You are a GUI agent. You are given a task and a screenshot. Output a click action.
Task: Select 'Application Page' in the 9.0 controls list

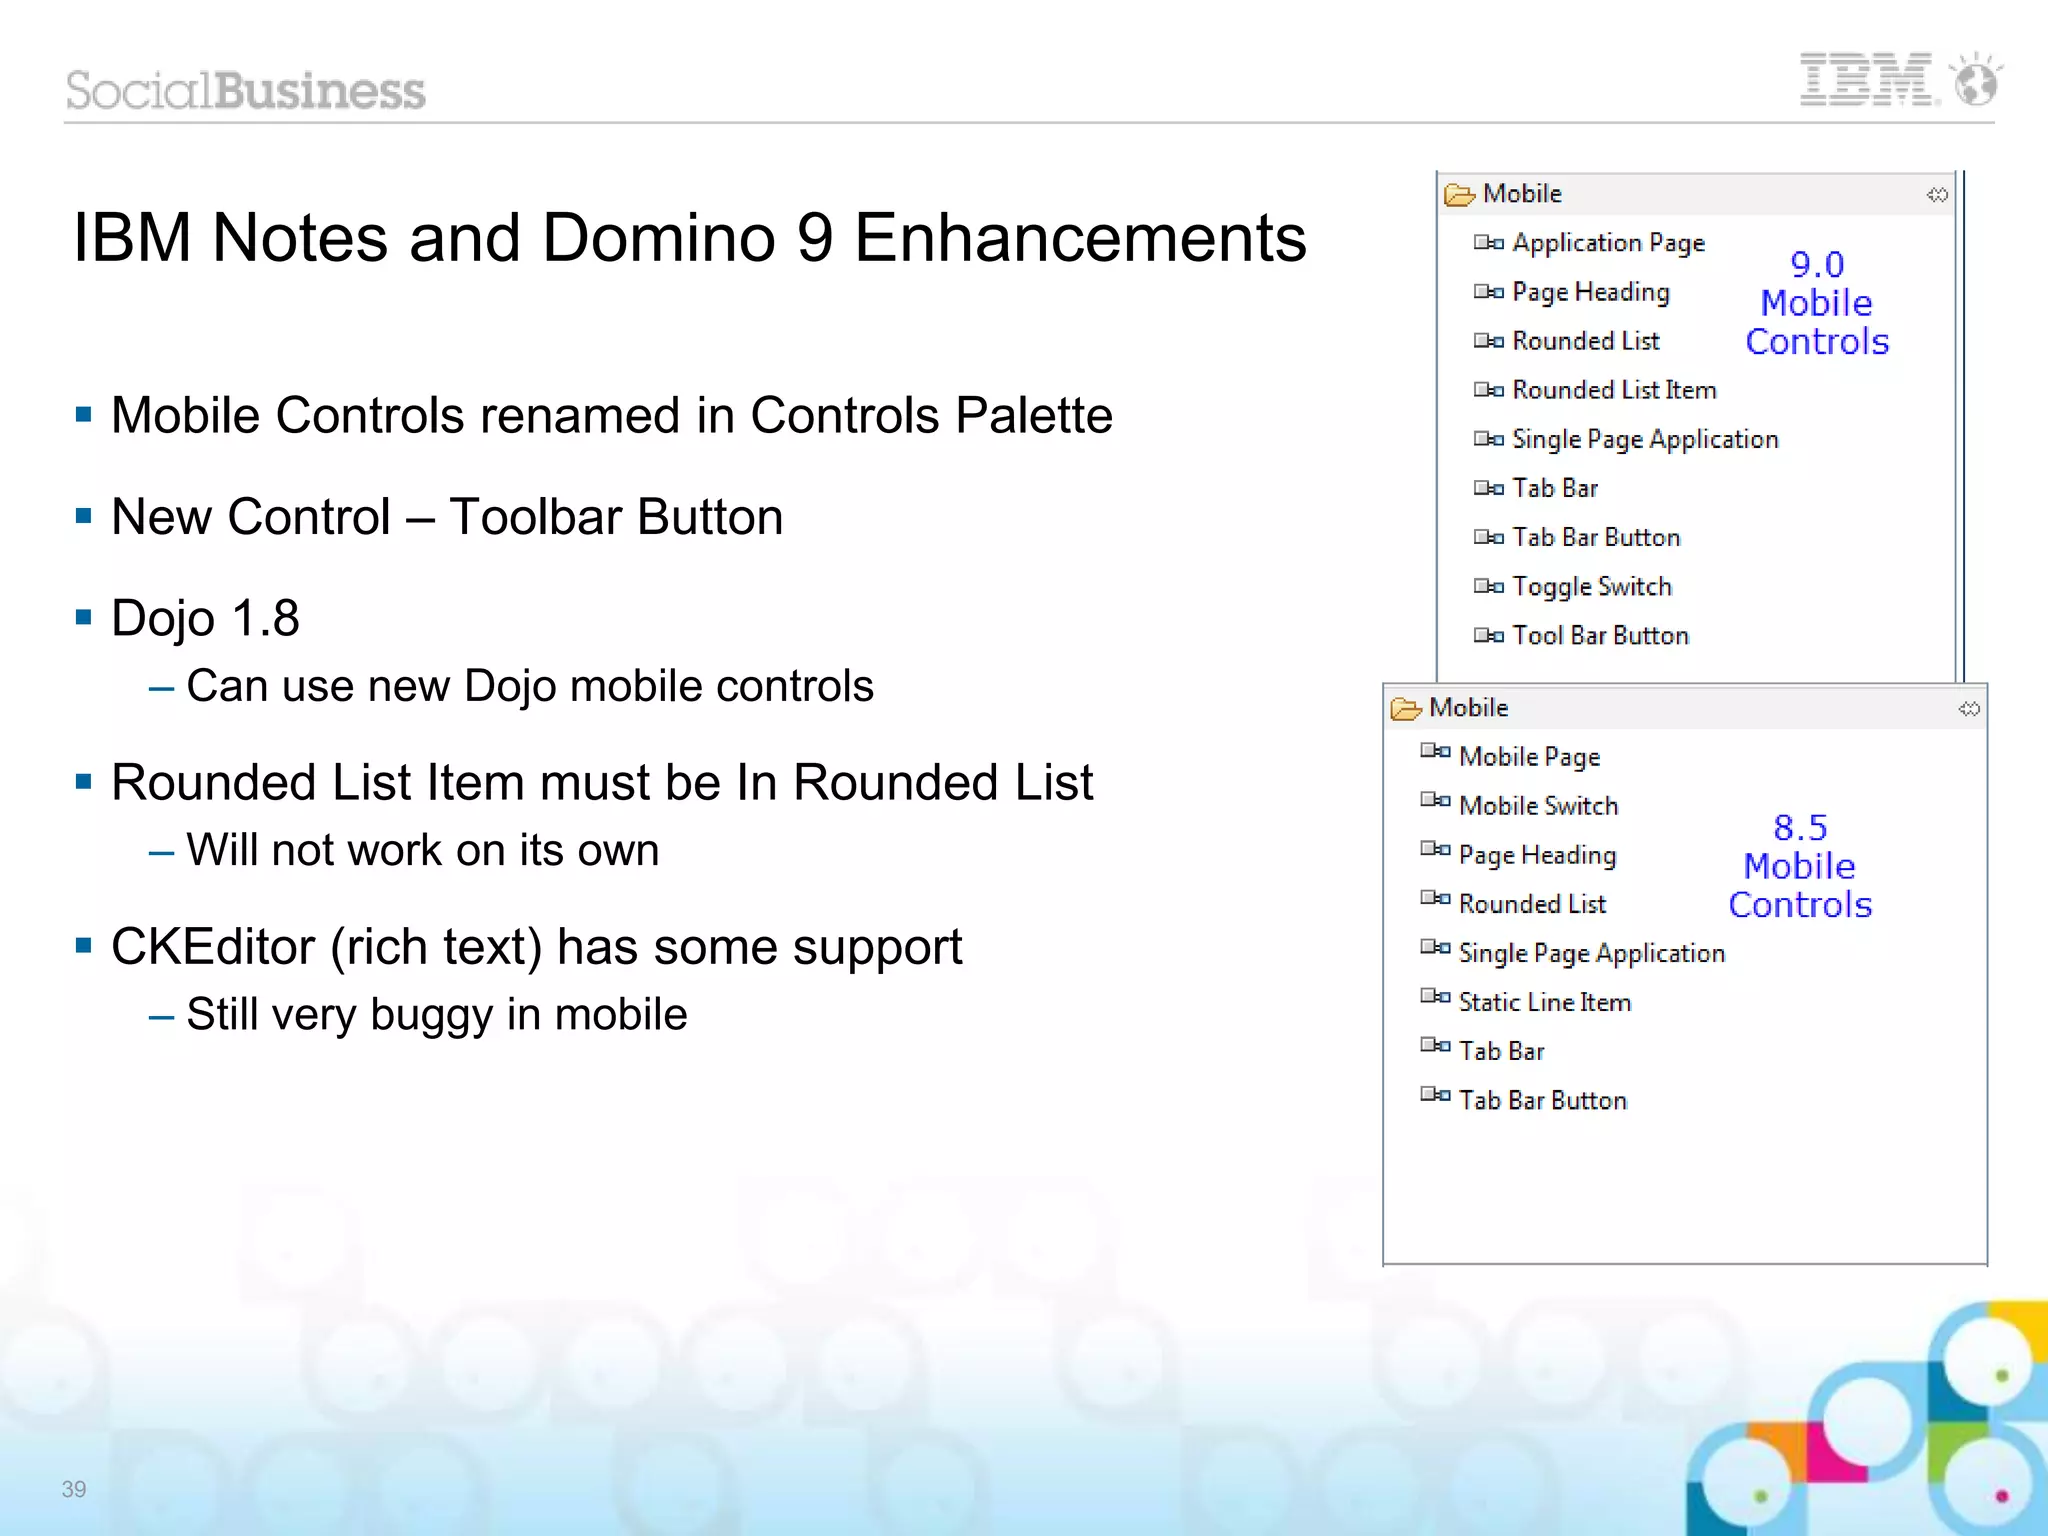(x=1608, y=243)
